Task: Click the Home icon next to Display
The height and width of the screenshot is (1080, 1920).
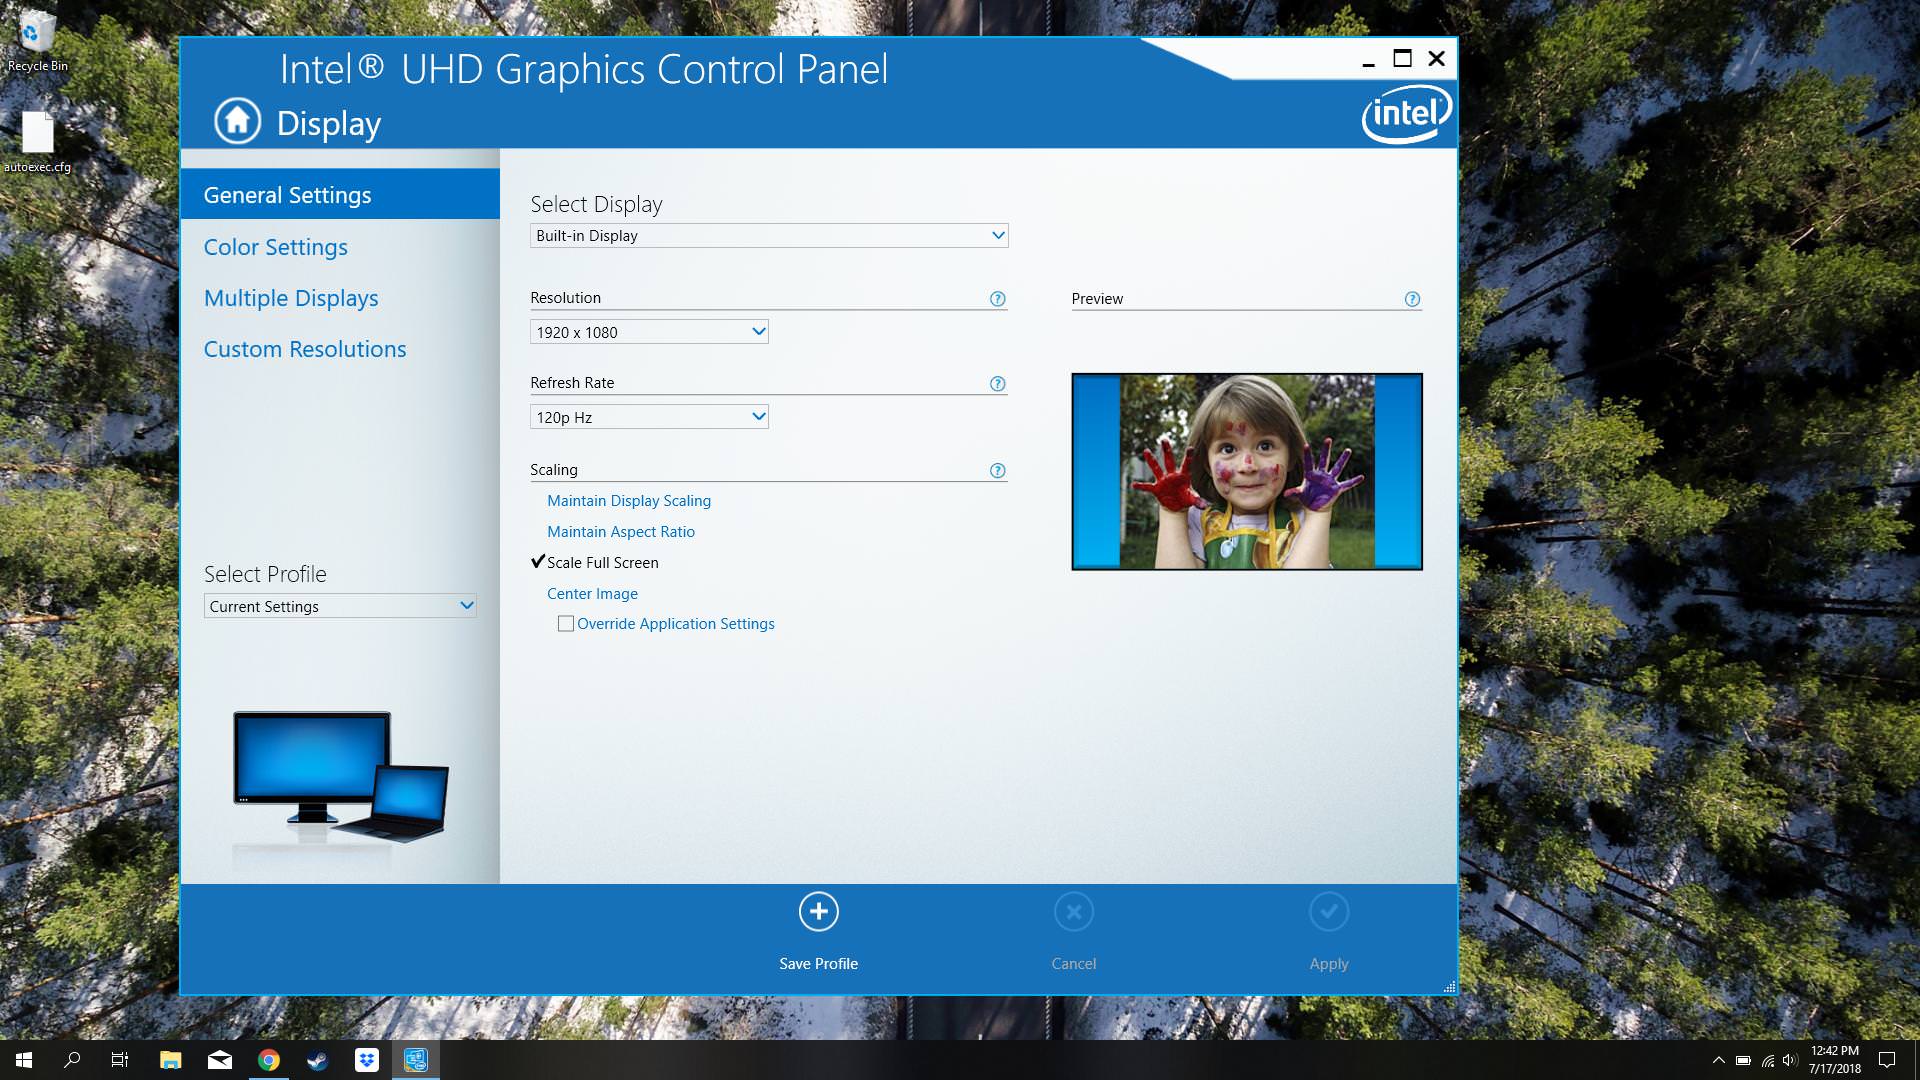Action: click(237, 122)
